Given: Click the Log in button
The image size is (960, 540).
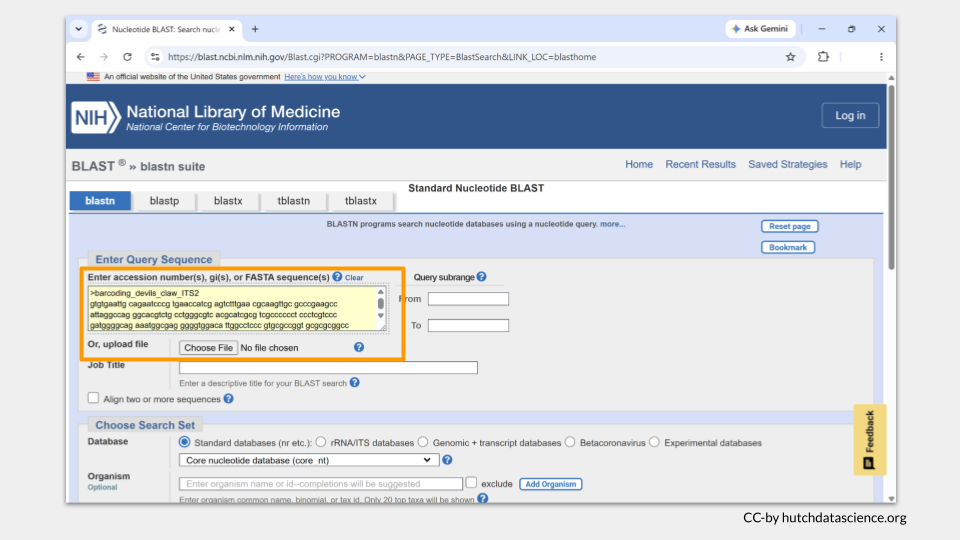Looking at the screenshot, I should 850,115.
